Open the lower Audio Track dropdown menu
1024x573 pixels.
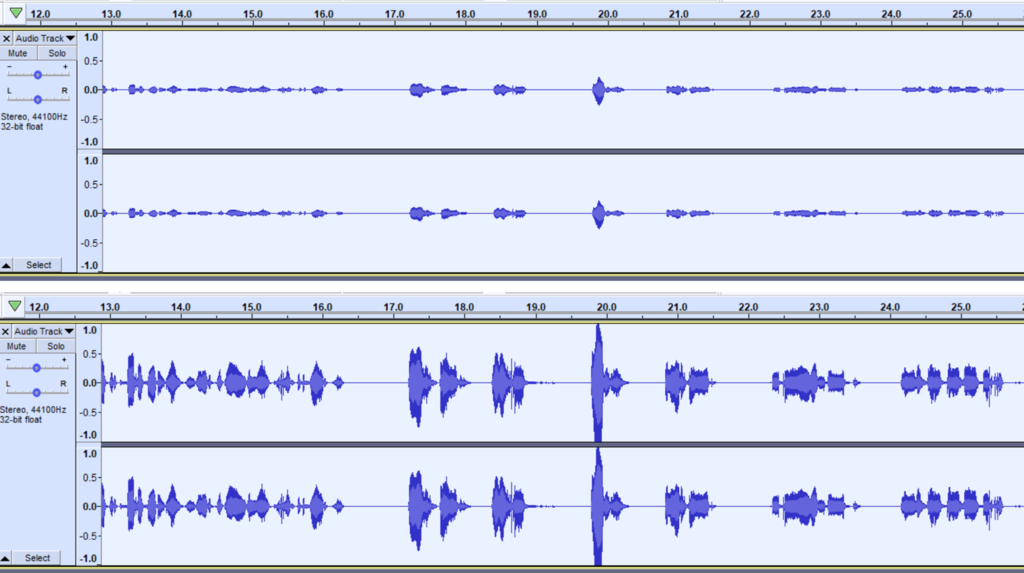tap(43, 331)
